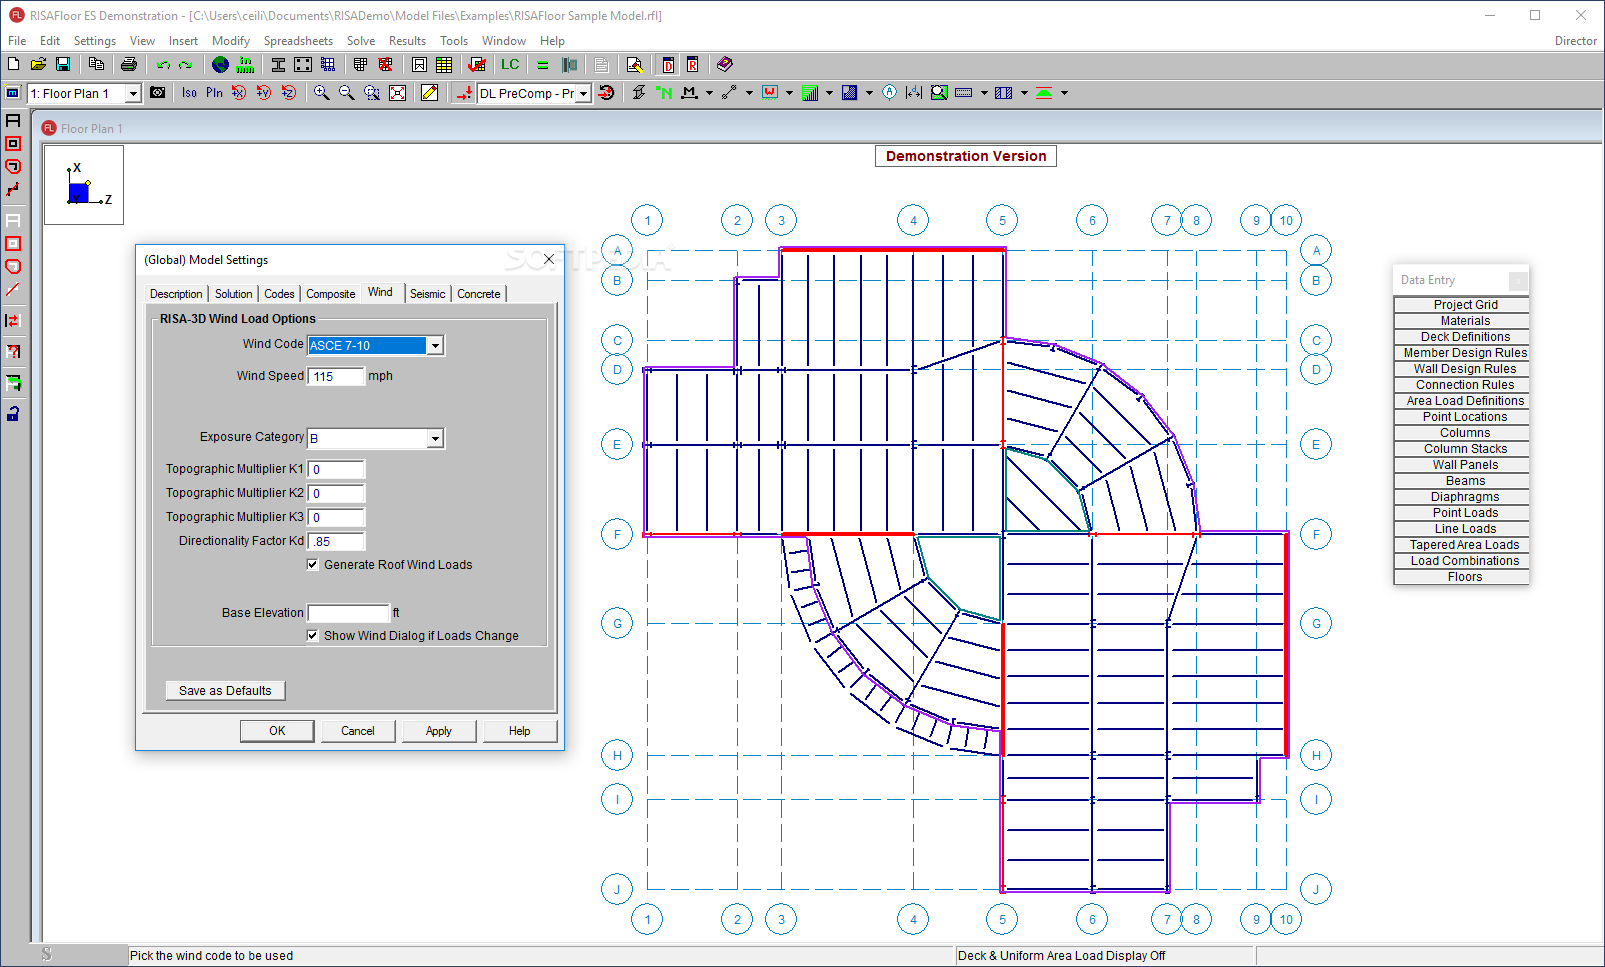This screenshot has height=967, width=1605.
Task: Click the Save as Defaults button
Action: coord(225,690)
